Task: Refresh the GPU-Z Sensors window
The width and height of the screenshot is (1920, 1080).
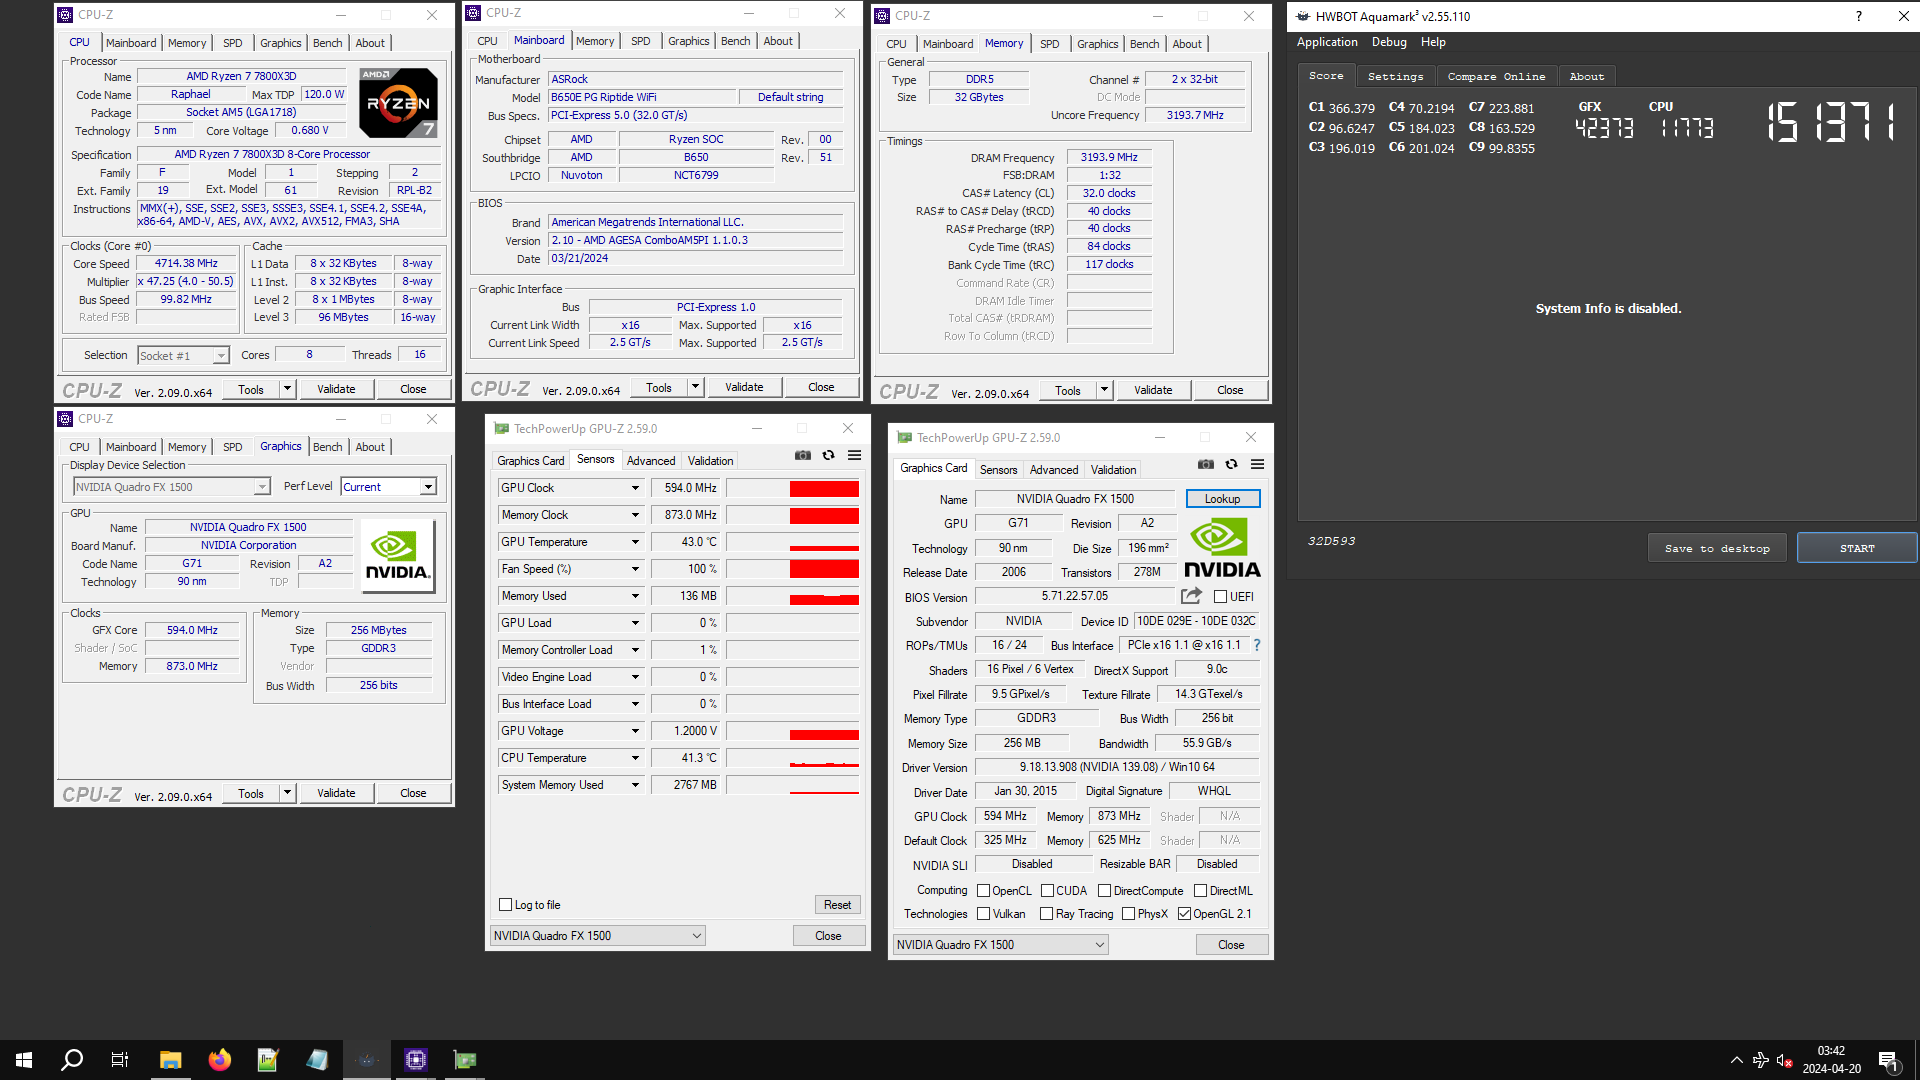Action: point(828,455)
